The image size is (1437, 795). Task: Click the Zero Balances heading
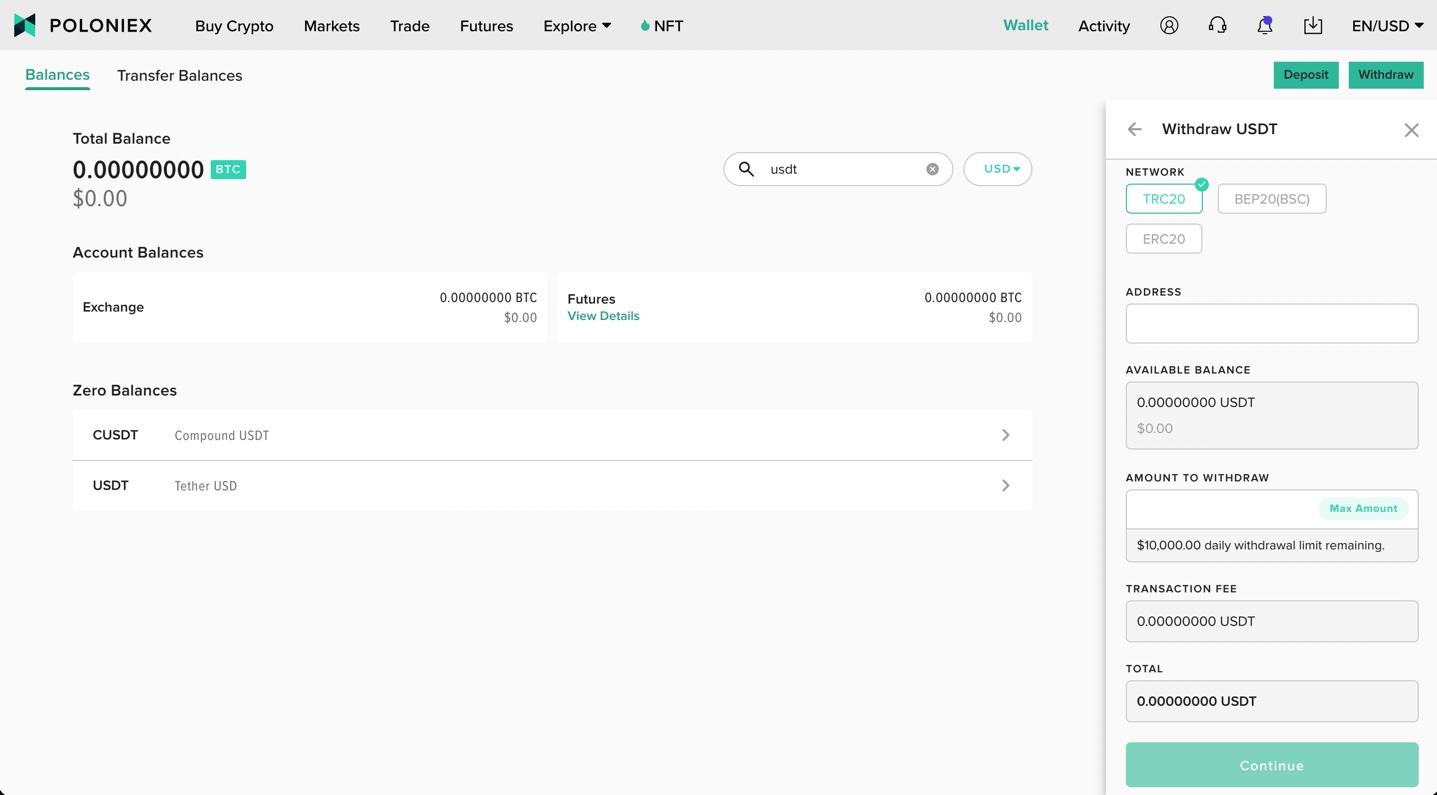coord(125,390)
